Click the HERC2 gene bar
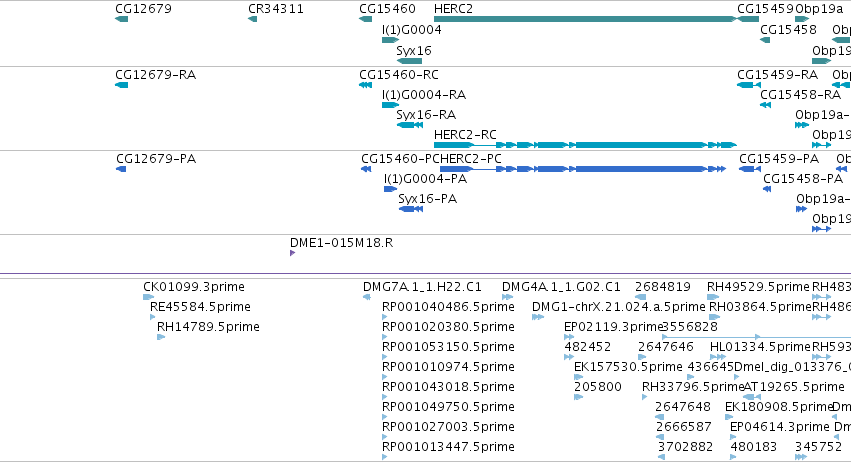The image size is (851, 462). [x=585, y=19]
